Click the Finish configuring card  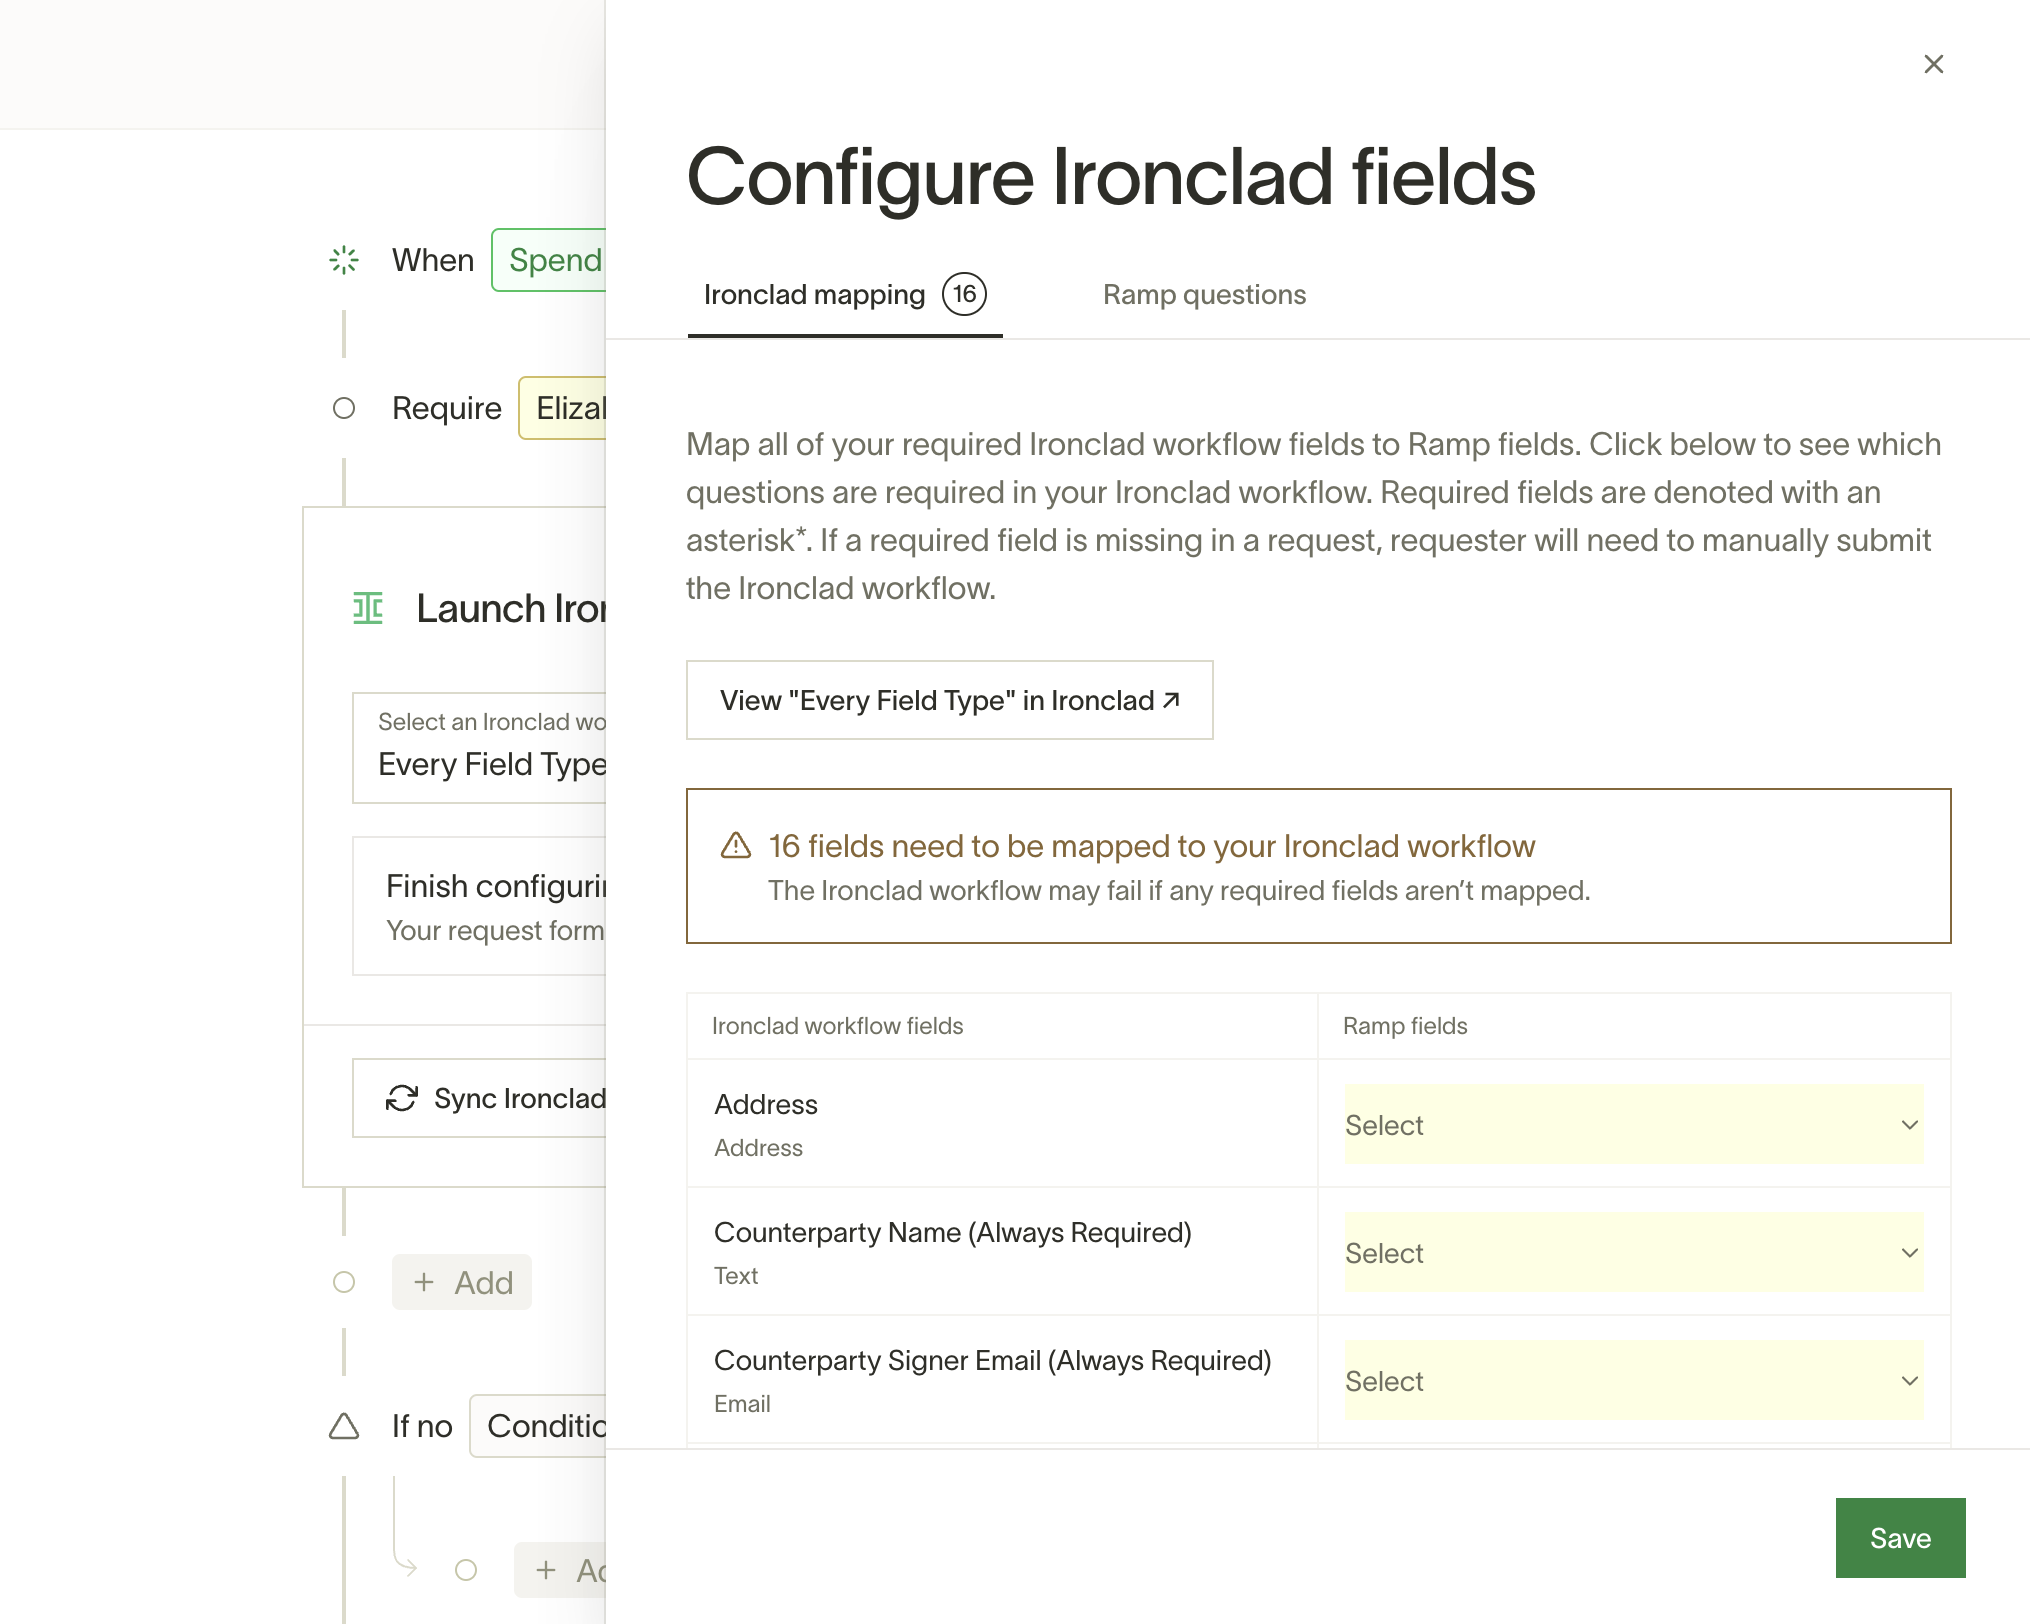480,906
